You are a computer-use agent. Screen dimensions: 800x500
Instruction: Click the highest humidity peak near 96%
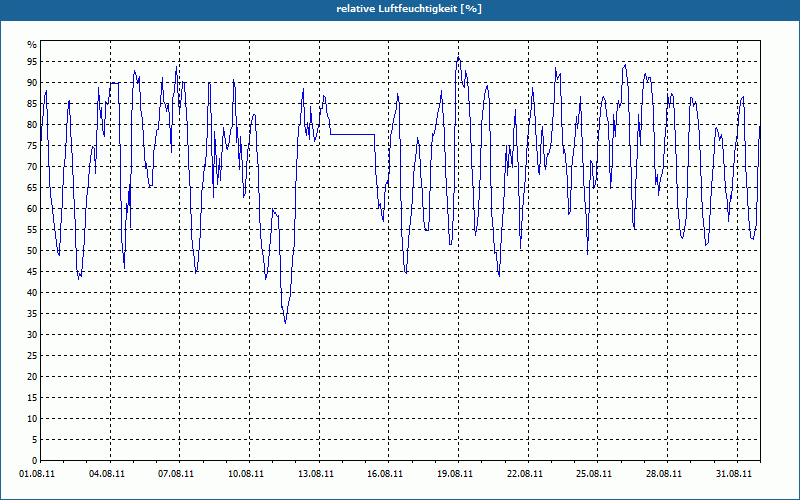[x=458, y=58]
